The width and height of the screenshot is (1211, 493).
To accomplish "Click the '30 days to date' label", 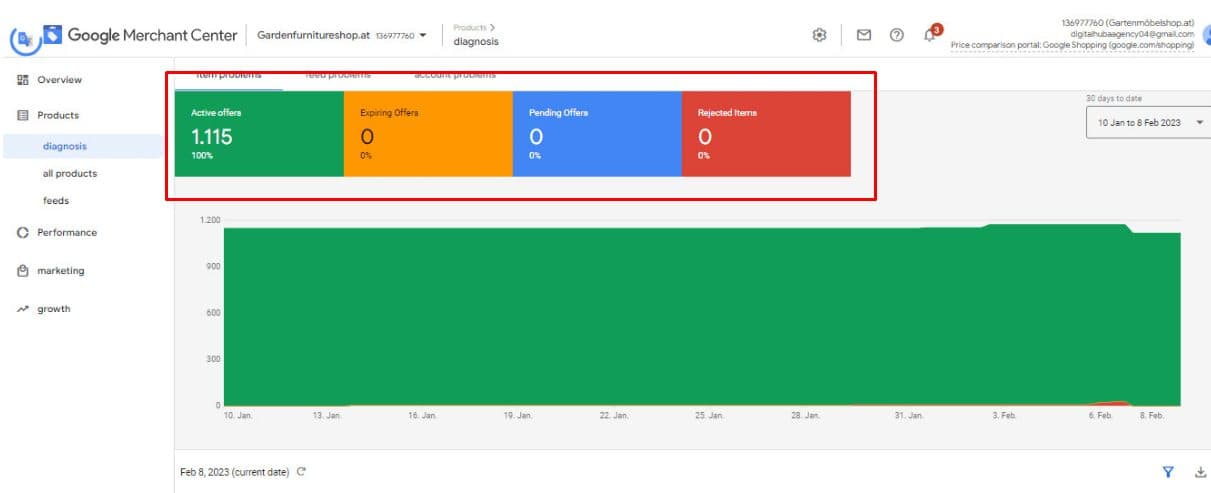I will coord(1114,98).
